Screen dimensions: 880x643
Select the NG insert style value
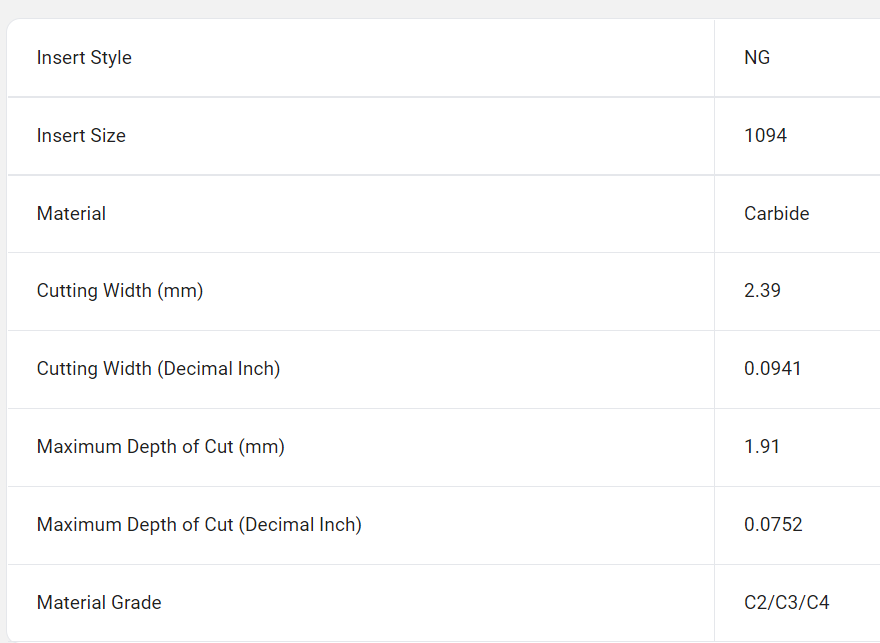coord(757,57)
